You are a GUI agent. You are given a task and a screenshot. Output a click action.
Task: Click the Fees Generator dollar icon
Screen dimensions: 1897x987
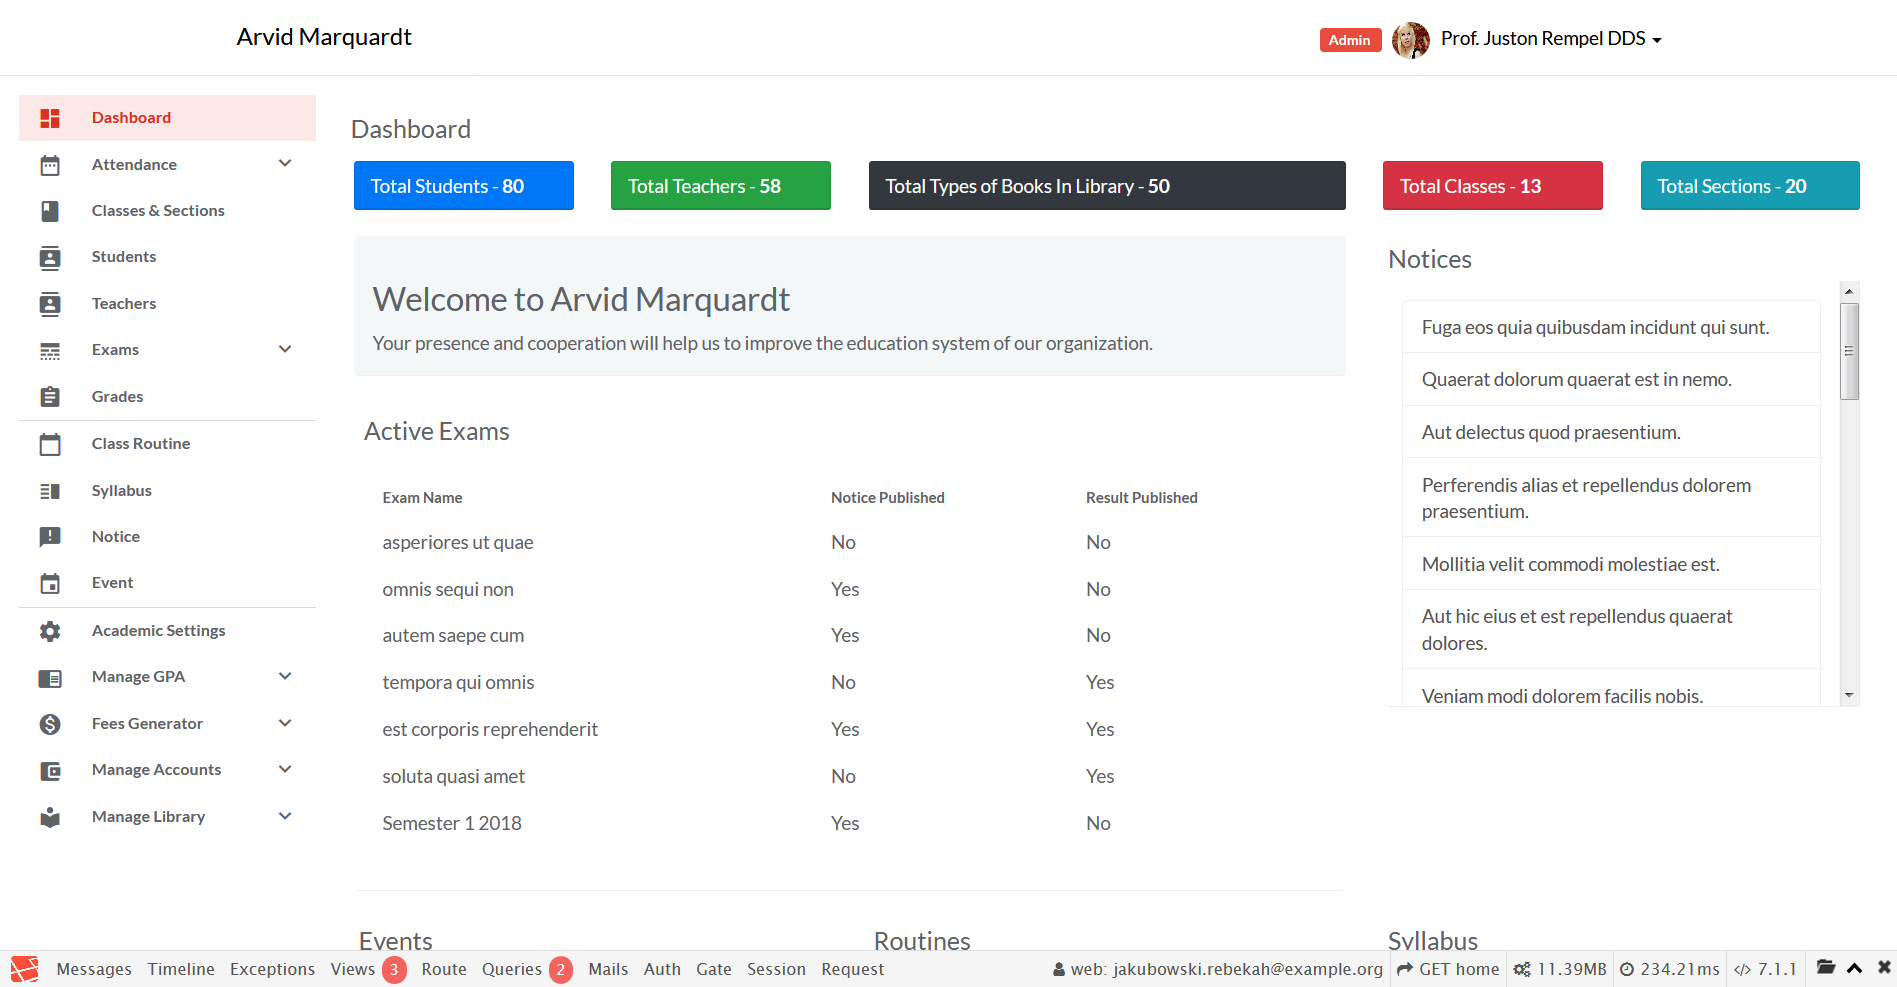pos(50,724)
